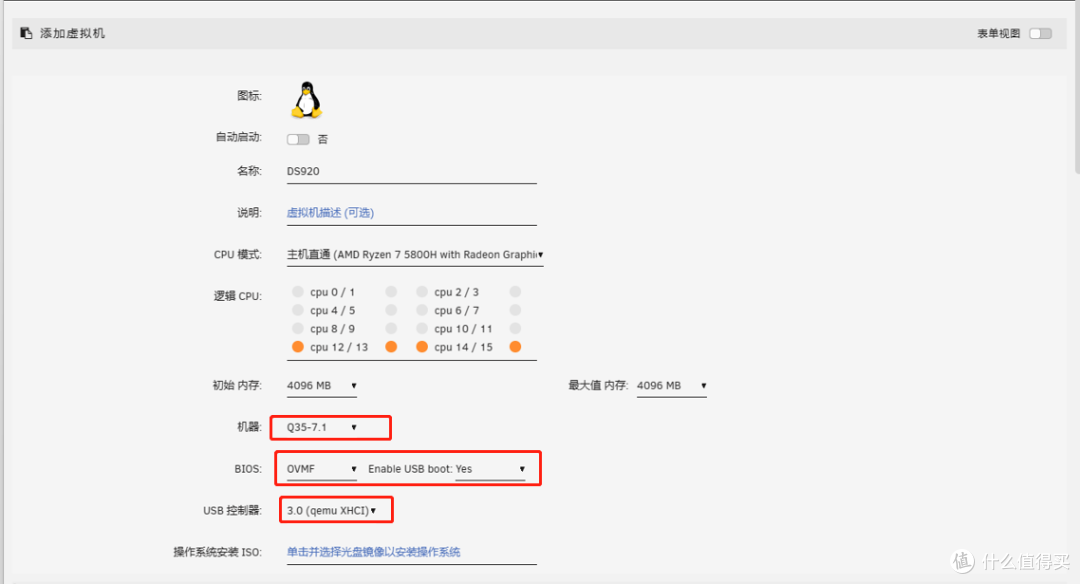Enable logical cpu 6

[422, 310]
